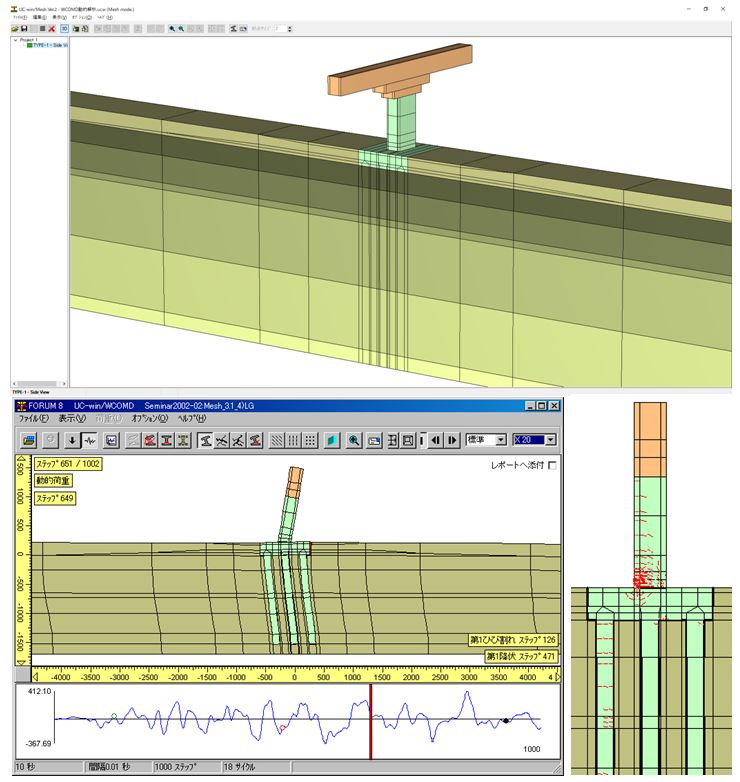Click the teal 3D contour icon
The width and height of the screenshot is (740, 782).
point(332,440)
